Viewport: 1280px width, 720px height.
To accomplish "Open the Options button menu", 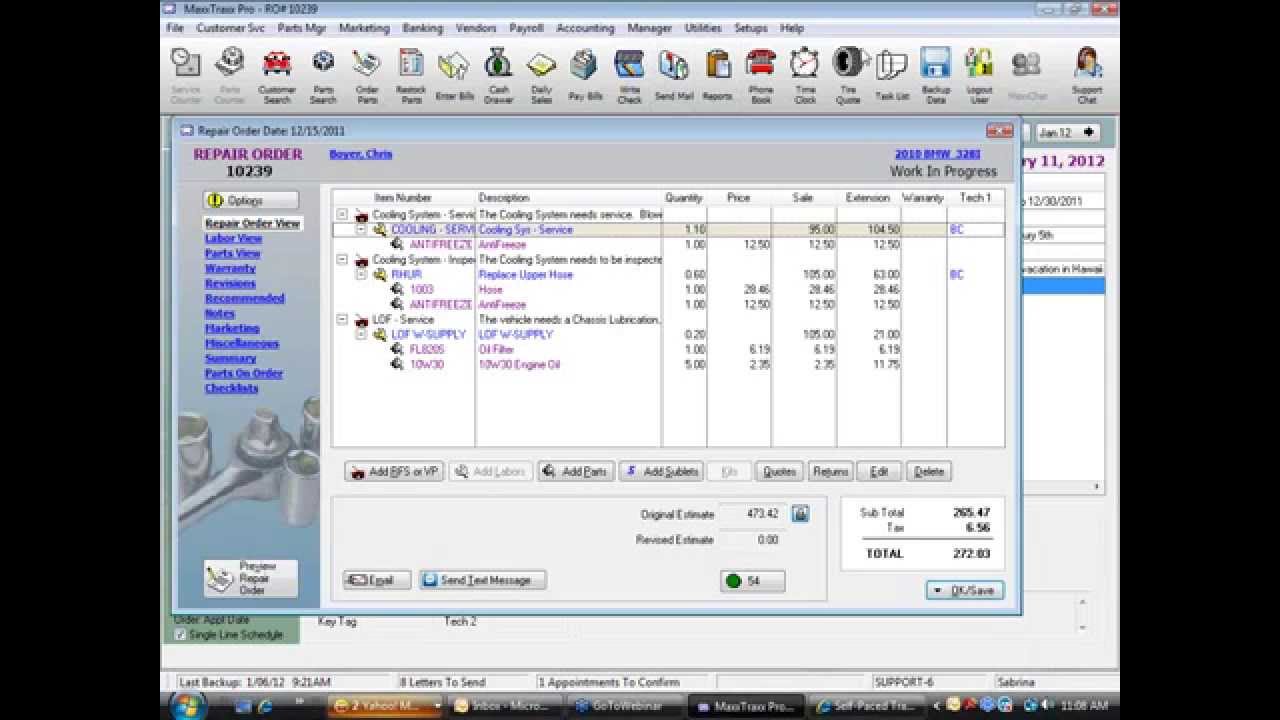I will [250, 200].
